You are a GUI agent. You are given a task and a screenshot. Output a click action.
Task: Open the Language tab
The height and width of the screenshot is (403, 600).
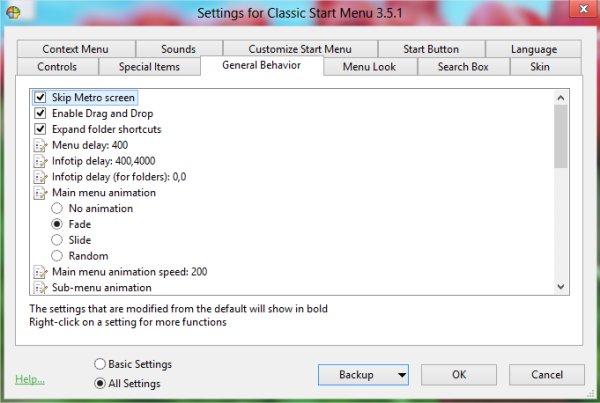(534, 49)
